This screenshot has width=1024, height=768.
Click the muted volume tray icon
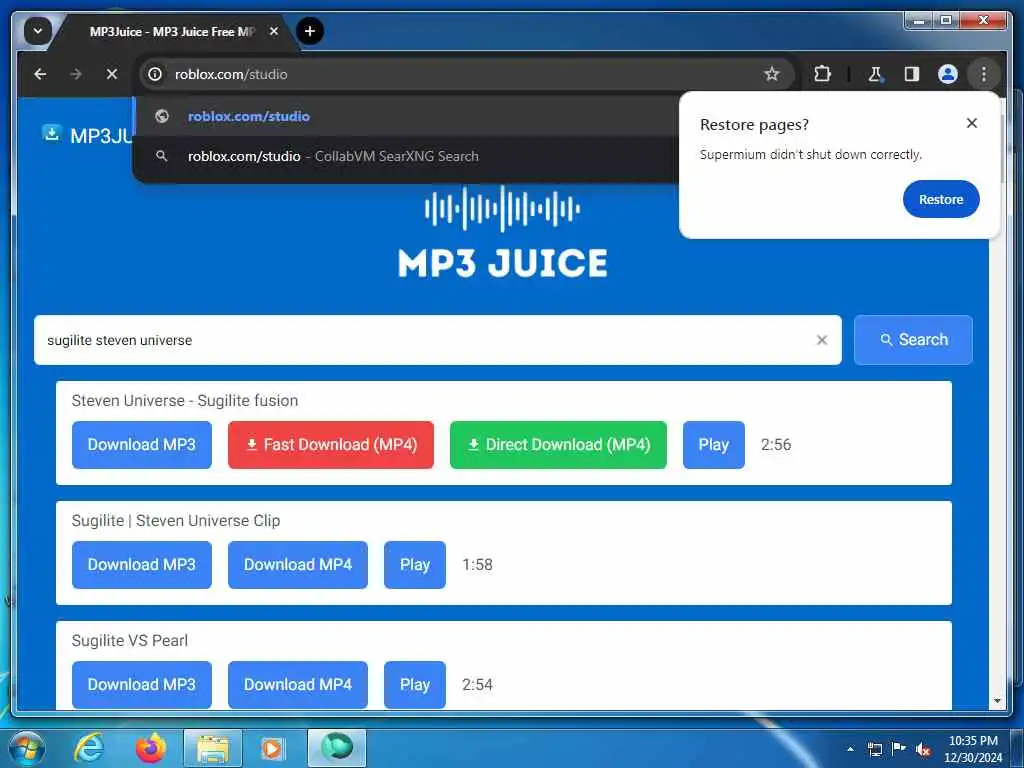(923, 749)
